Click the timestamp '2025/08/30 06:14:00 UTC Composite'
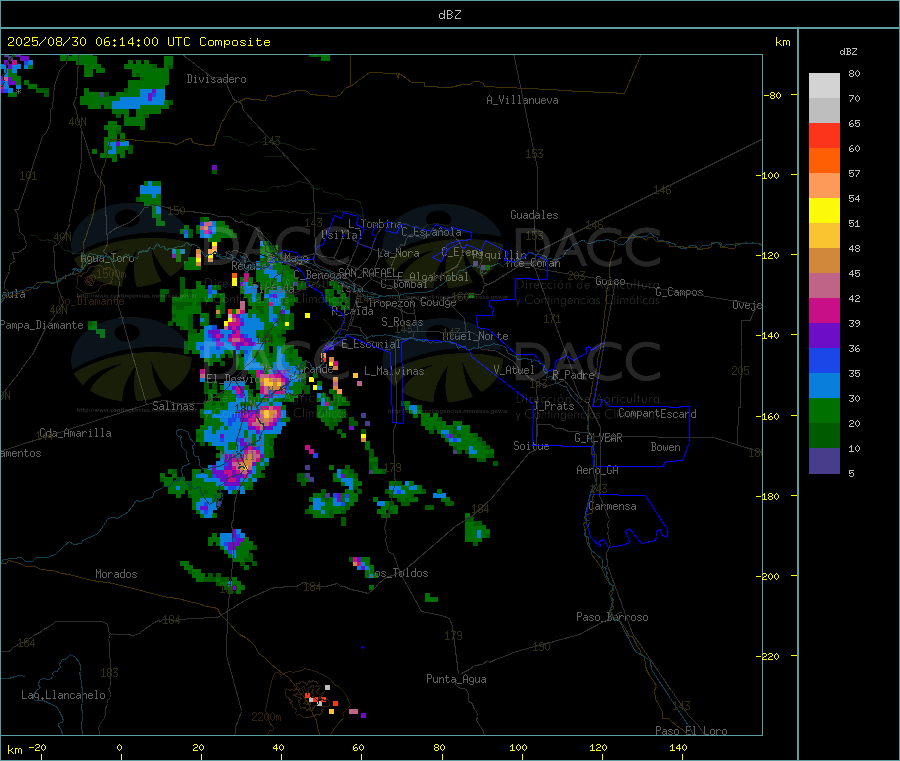 (138, 42)
